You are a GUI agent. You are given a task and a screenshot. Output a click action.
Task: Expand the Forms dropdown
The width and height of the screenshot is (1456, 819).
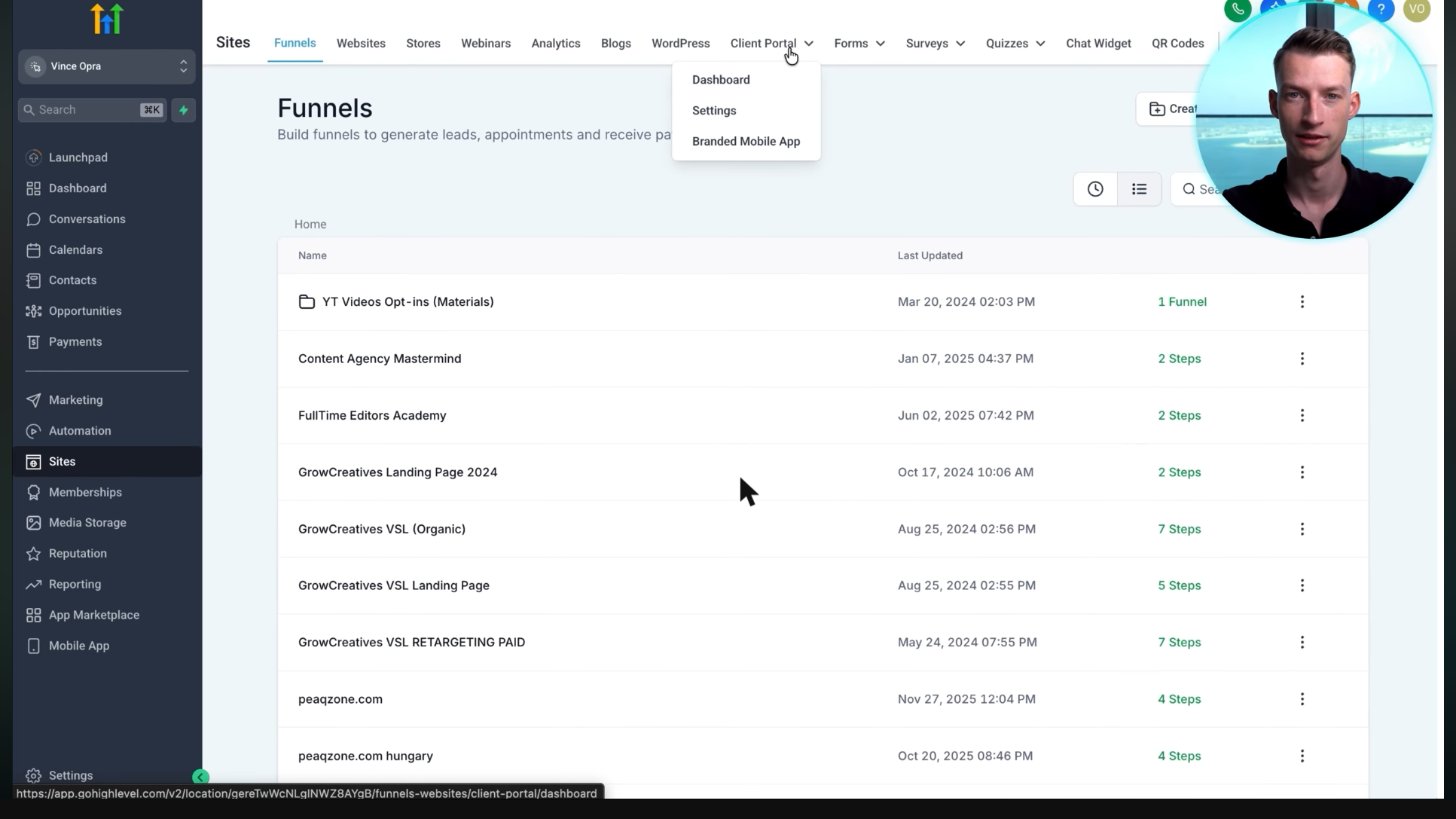859,43
